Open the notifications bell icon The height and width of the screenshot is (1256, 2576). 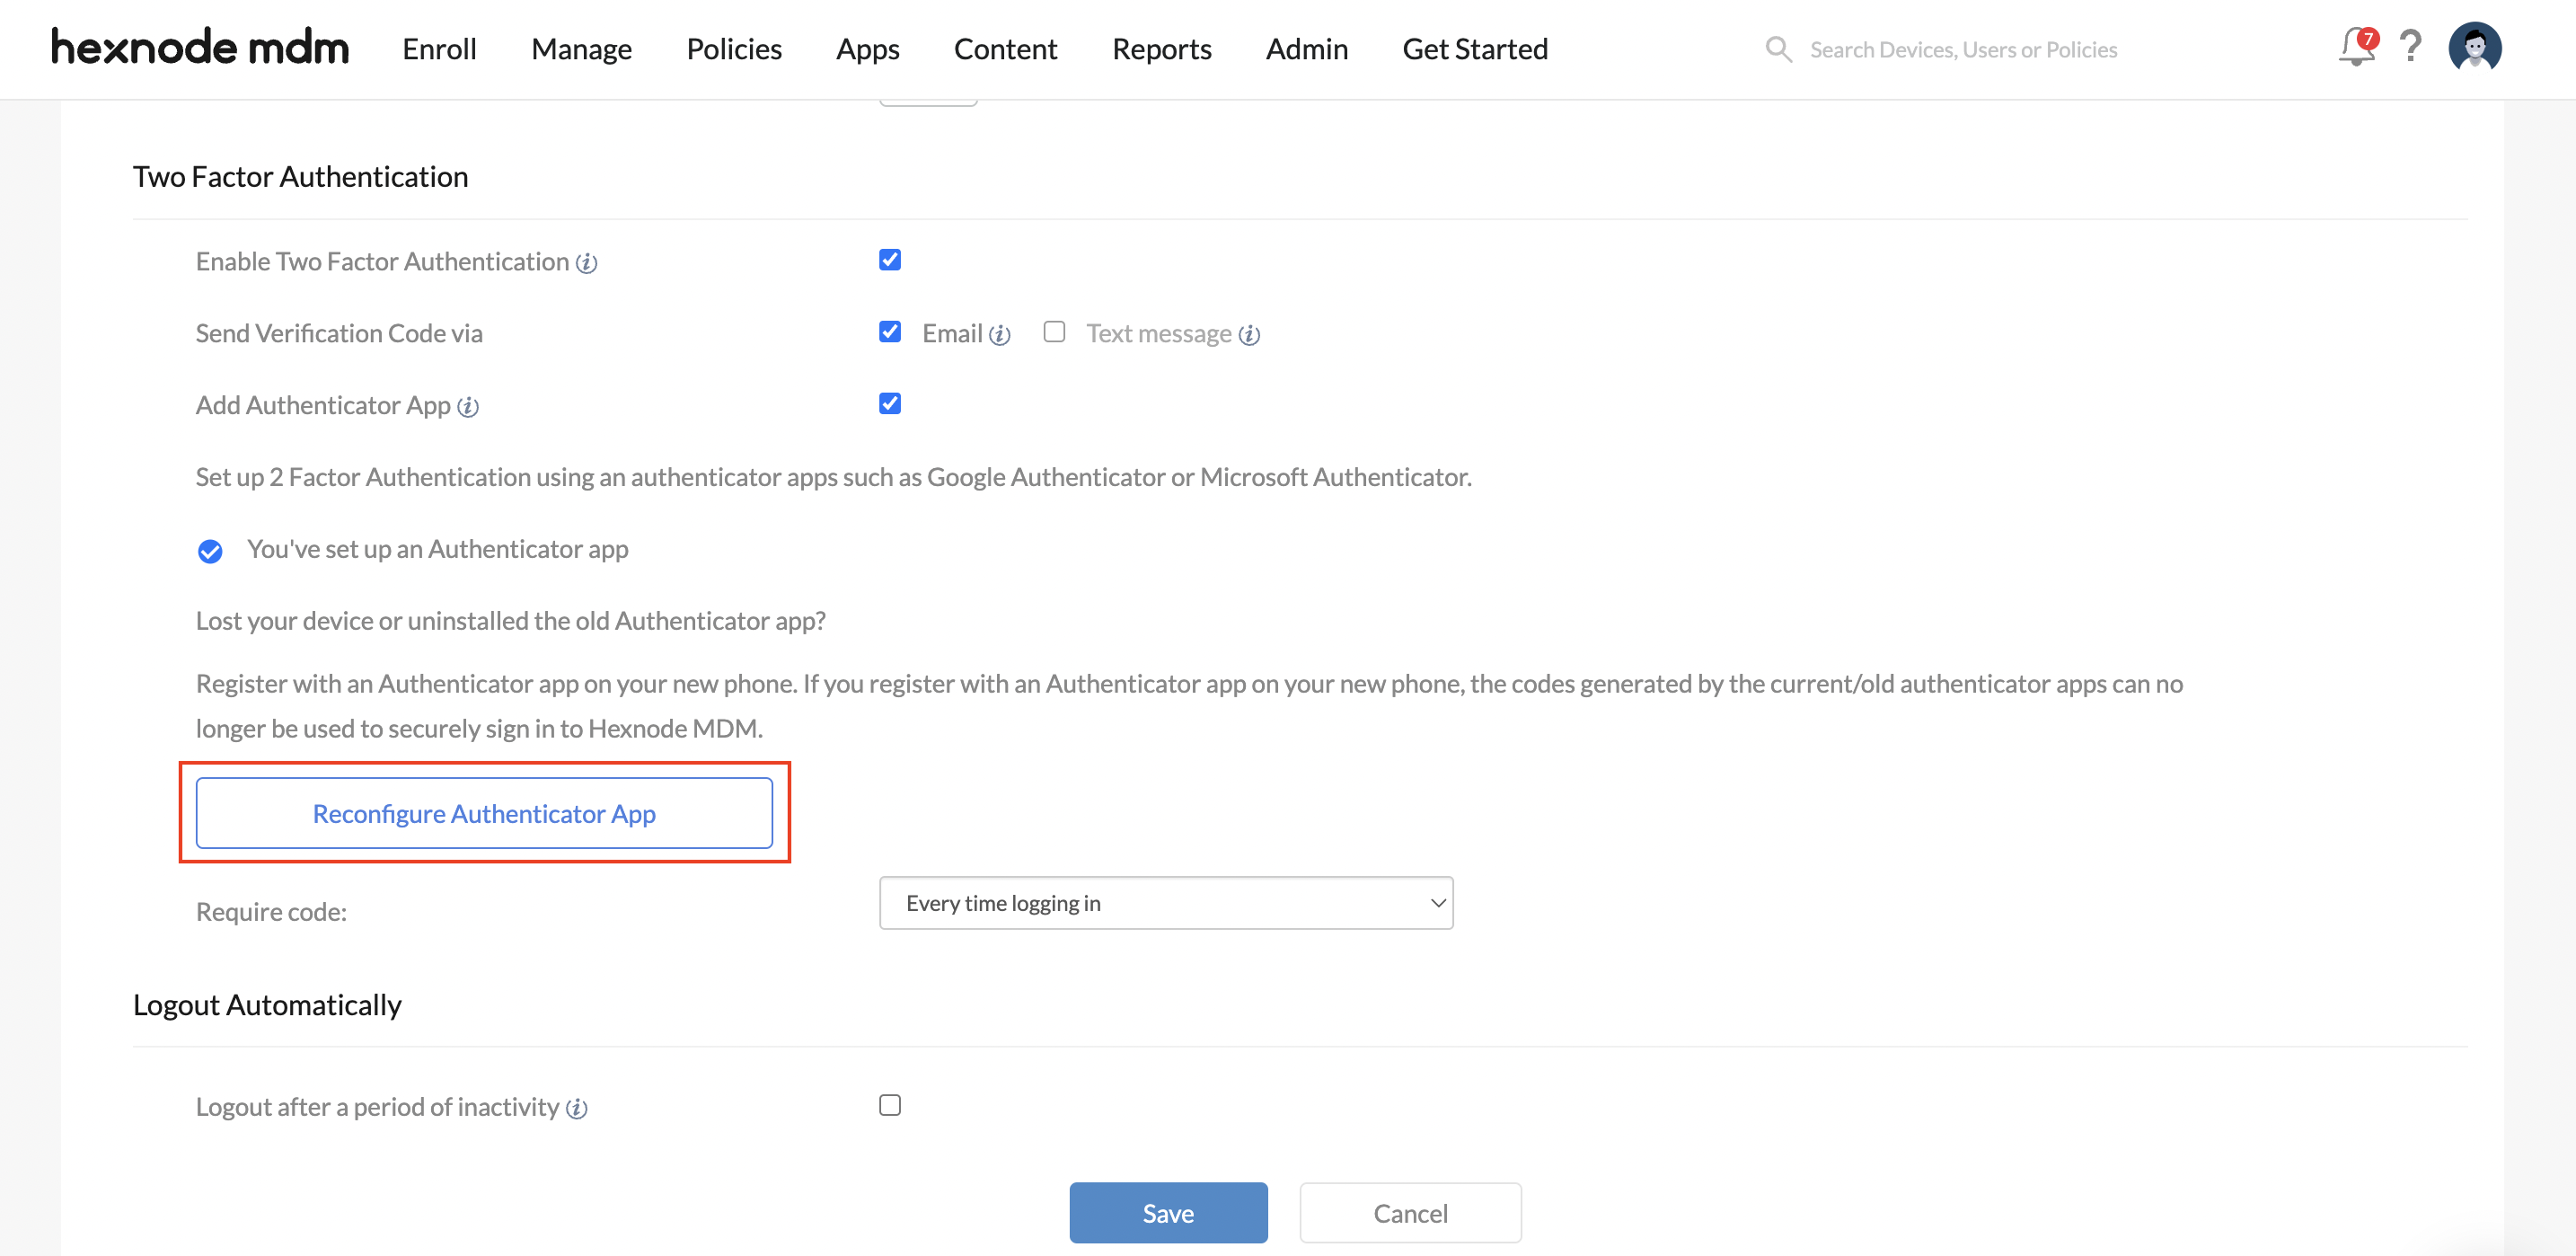pyautogui.click(x=2357, y=47)
